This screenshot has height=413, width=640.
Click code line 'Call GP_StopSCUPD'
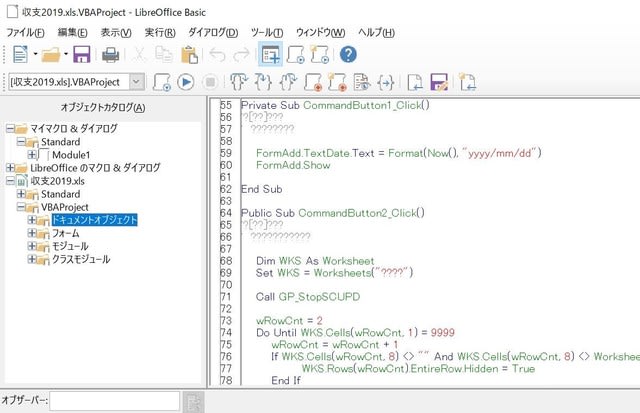[x=308, y=297]
